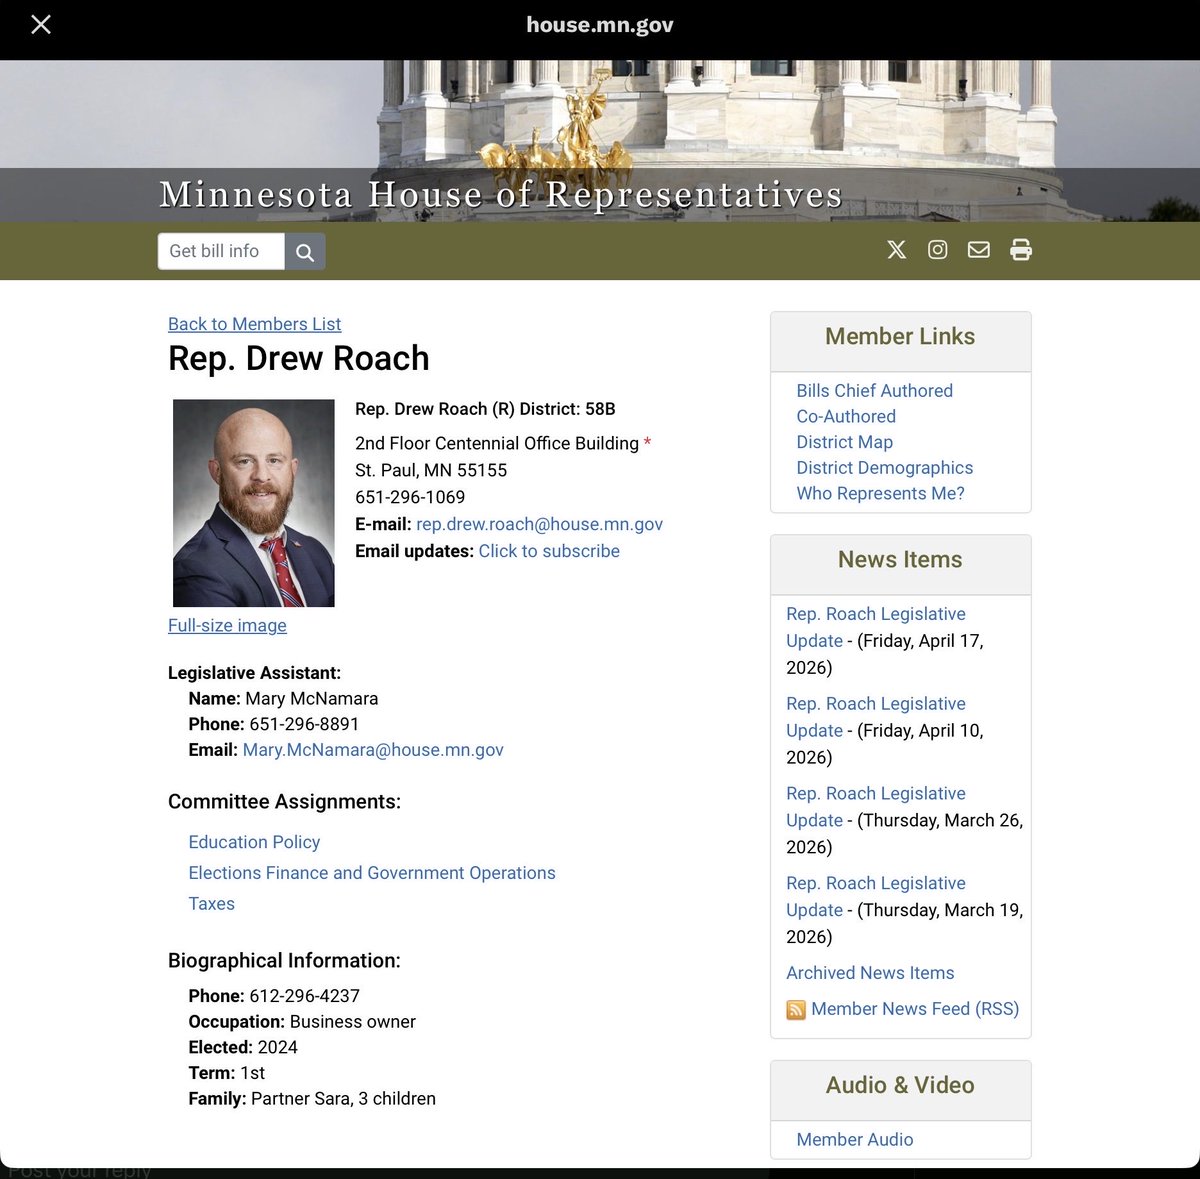
Task: Click the Rep. Drew Roach (R) District: 58B line
Action: (485, 409)
